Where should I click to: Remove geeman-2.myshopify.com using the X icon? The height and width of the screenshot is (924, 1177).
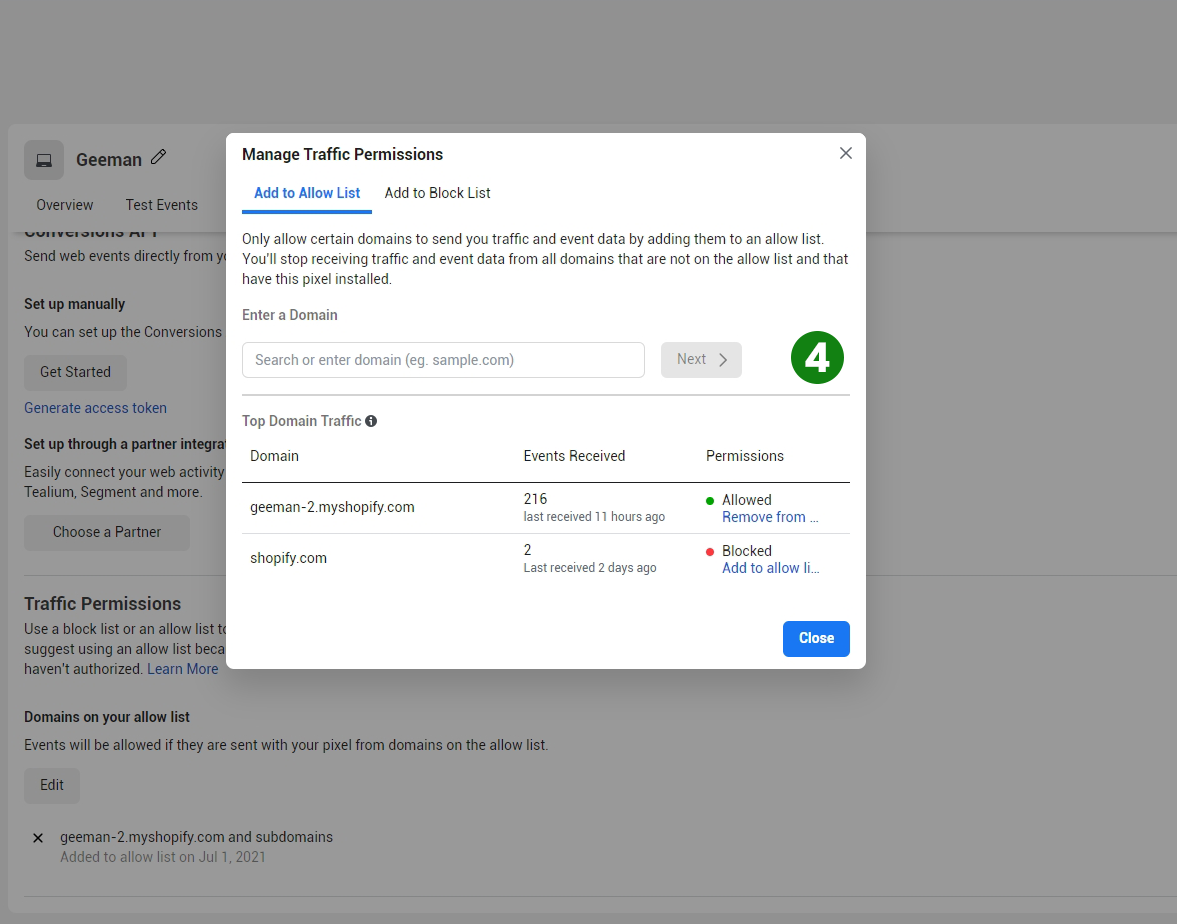coord(38,838)
